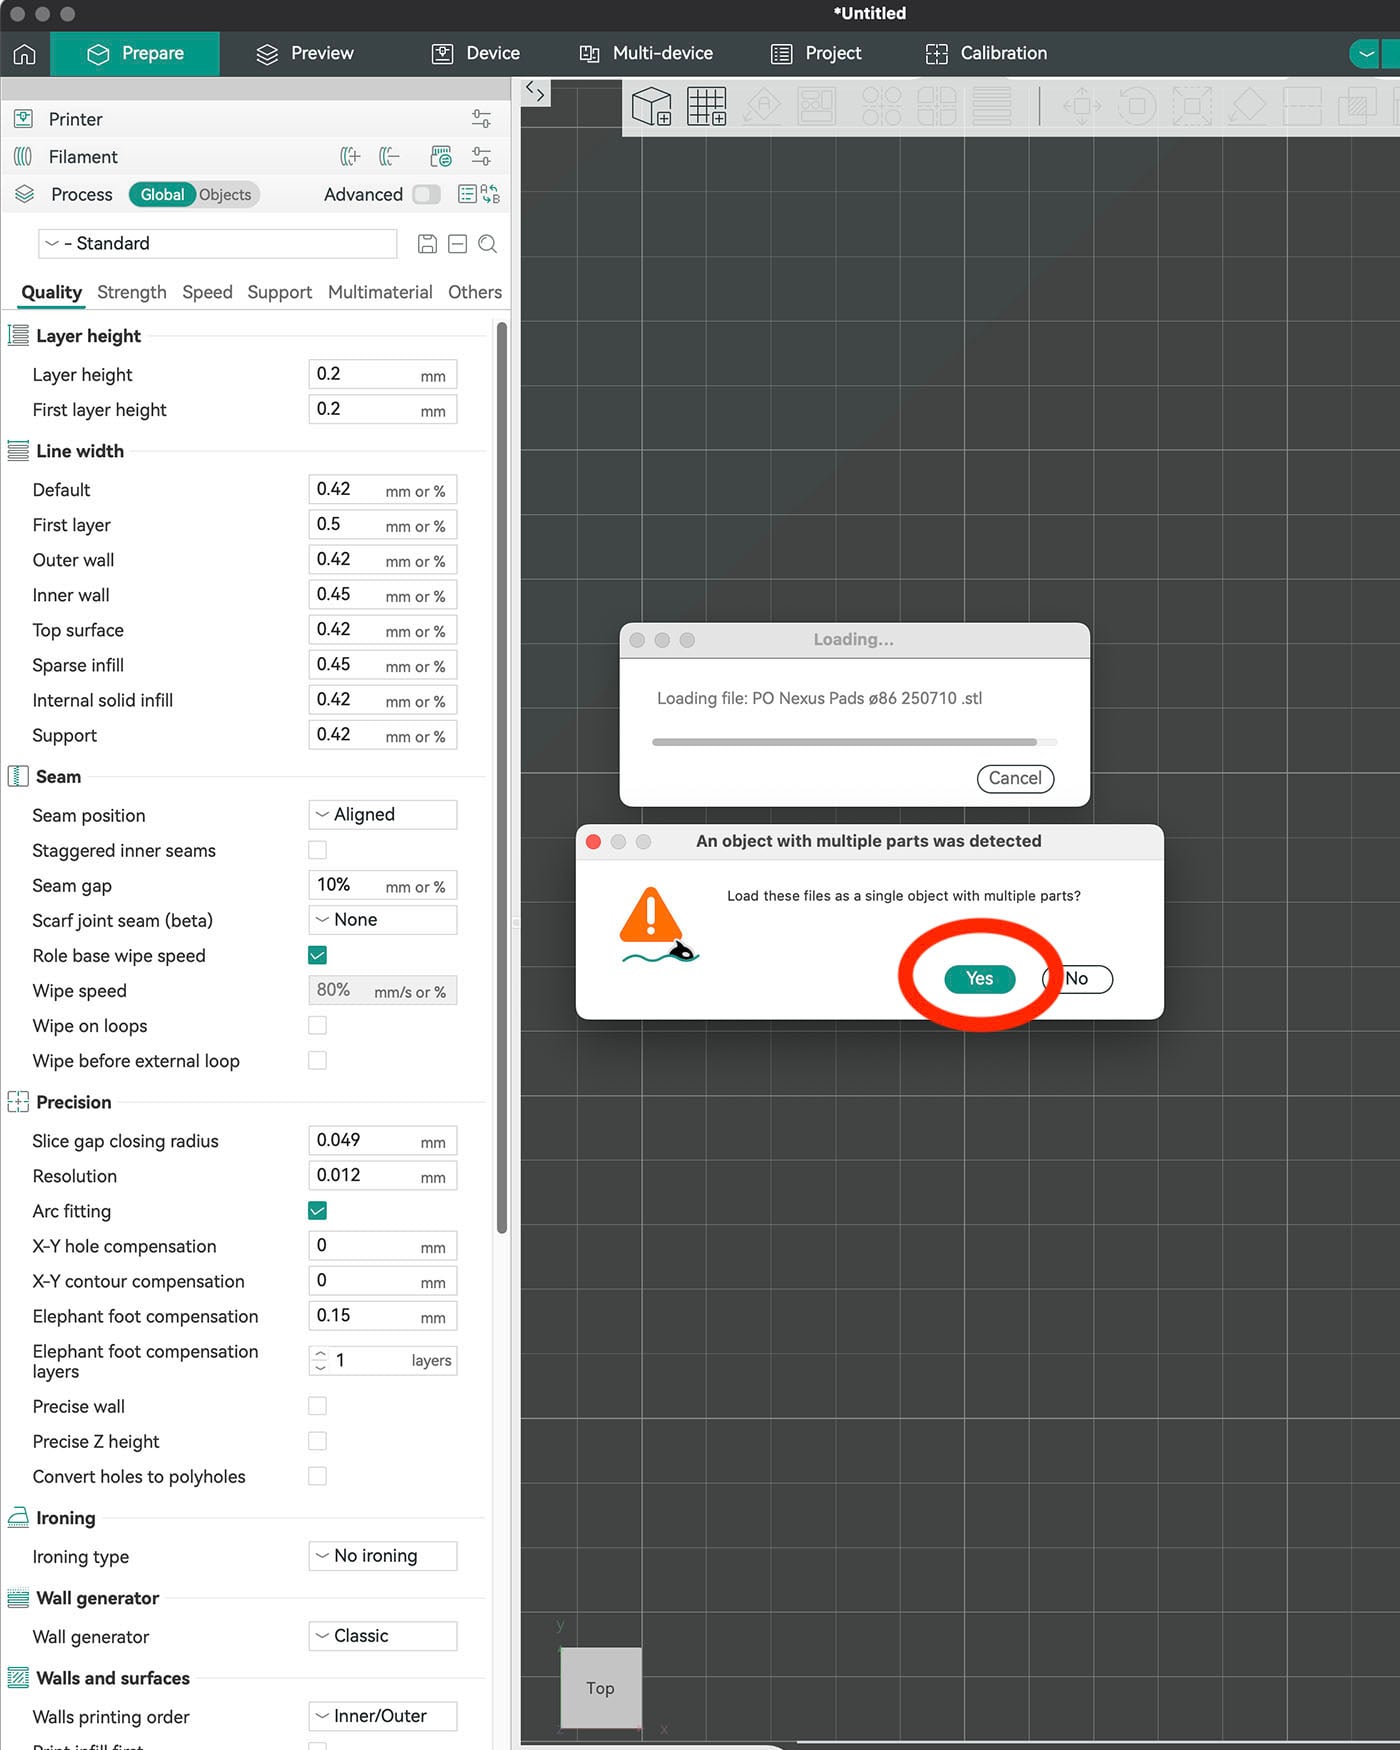Expand the Ironing type dropdown
The height and width of the screenshot is (1750, 1400).
click(383, 1556)
